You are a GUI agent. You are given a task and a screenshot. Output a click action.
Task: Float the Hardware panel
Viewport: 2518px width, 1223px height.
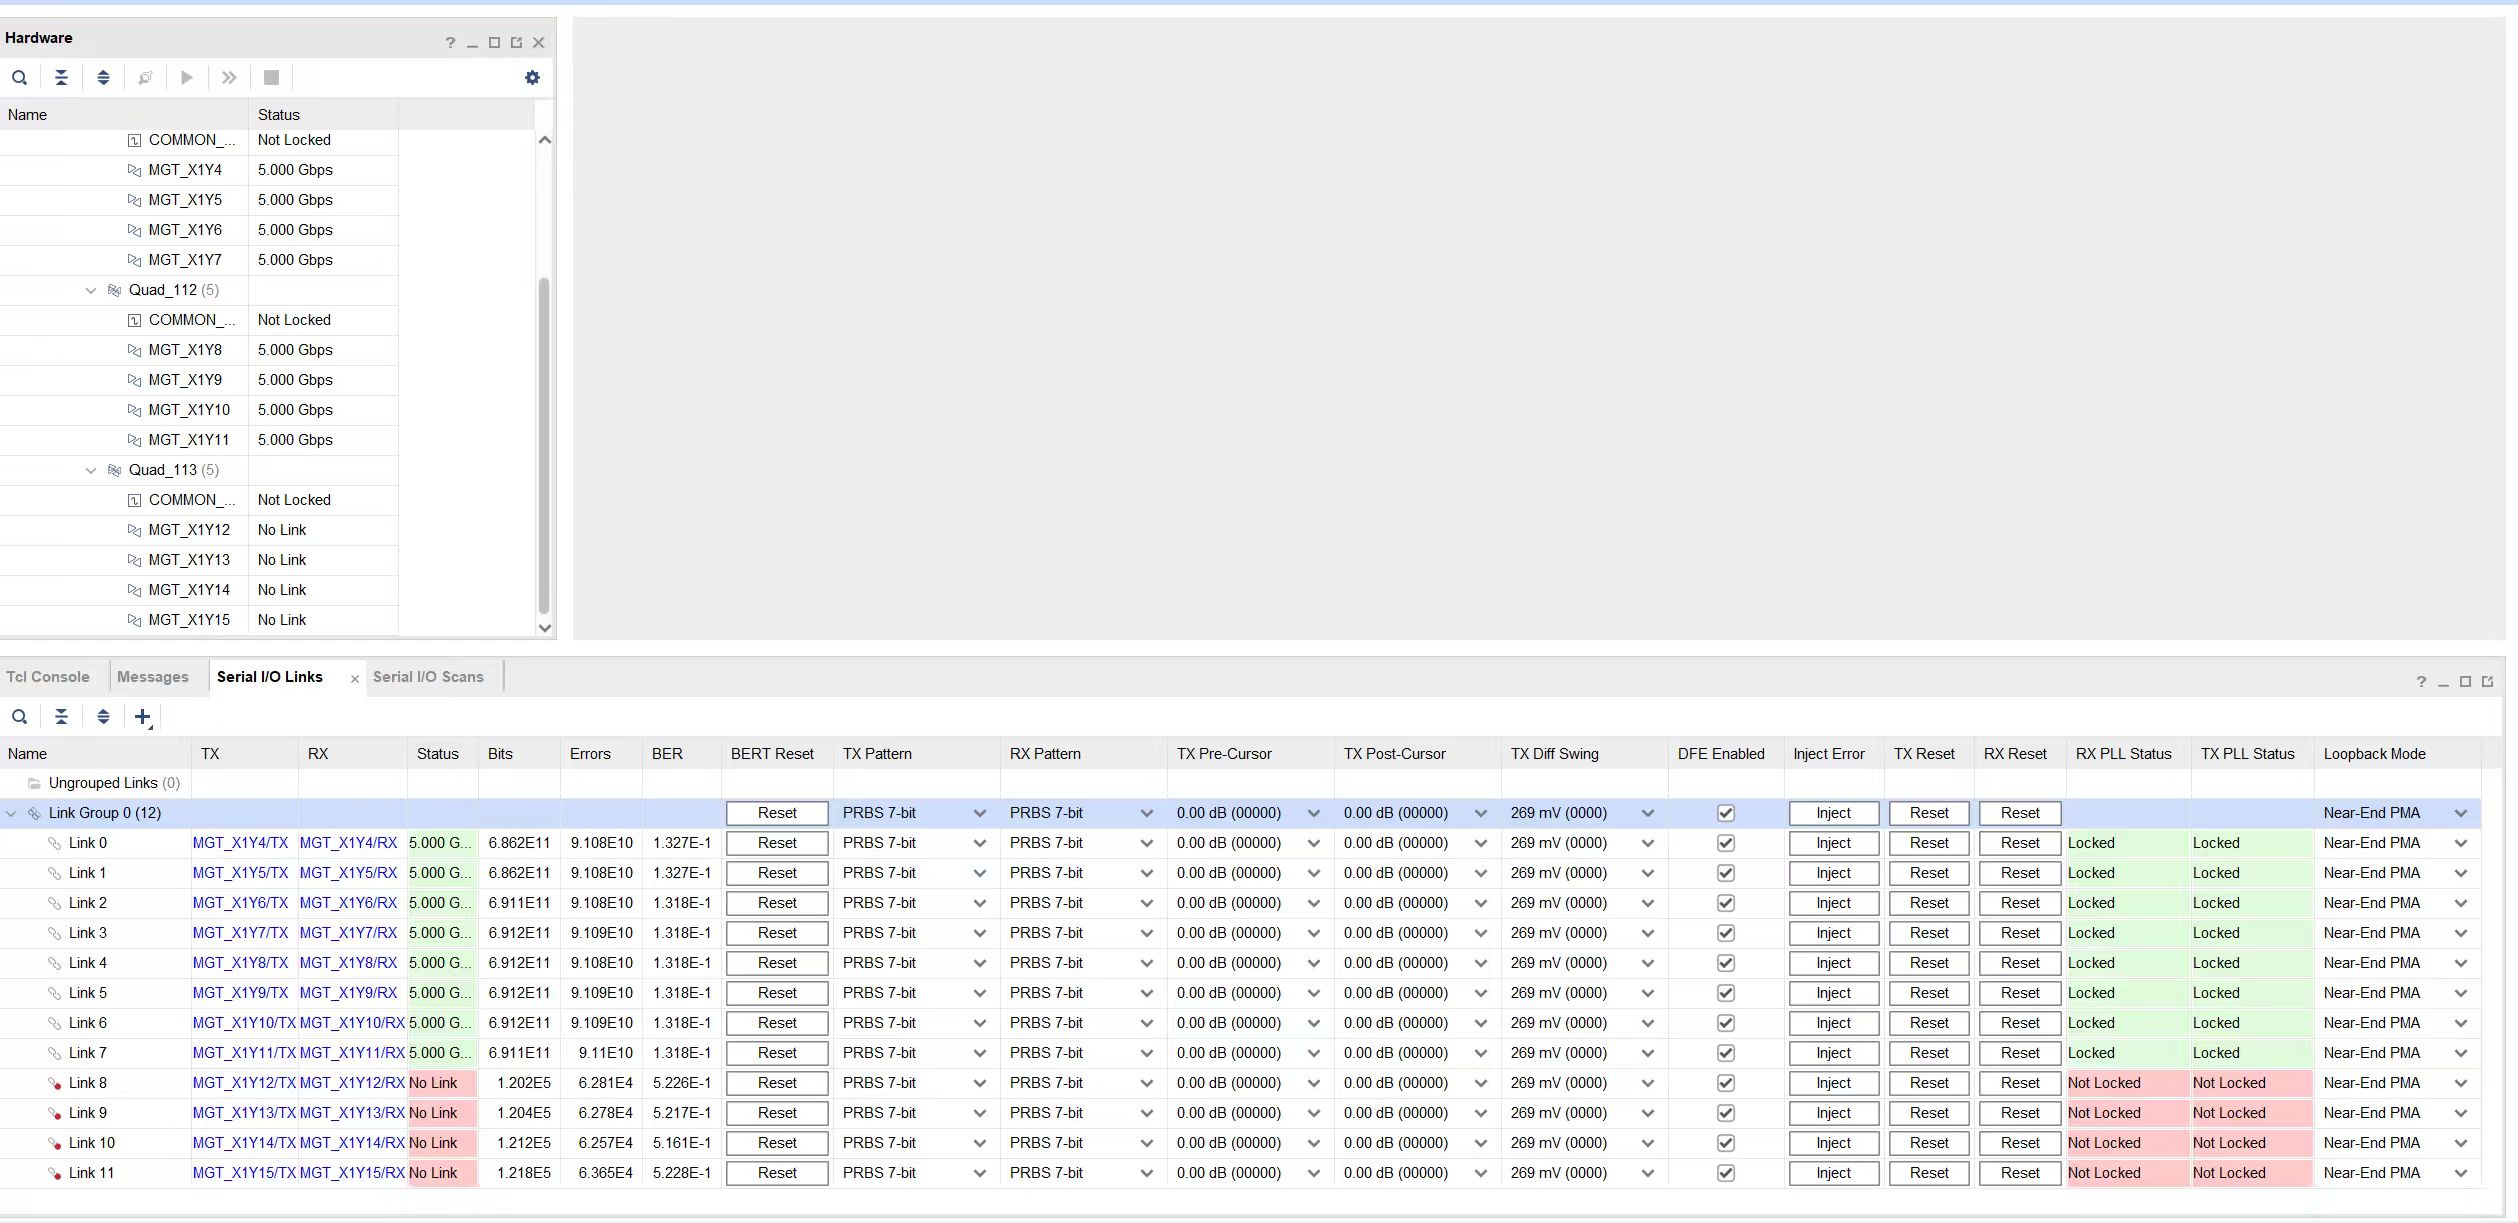(x=516, y=42)
